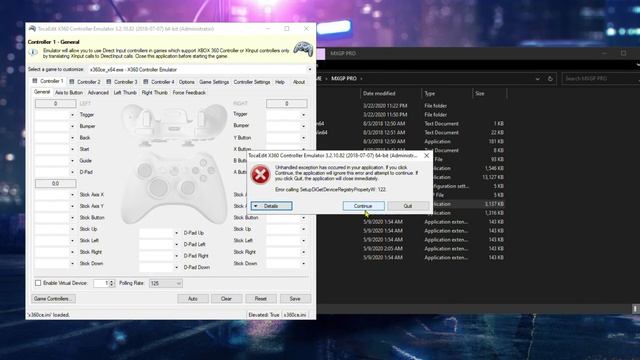Screen dimensions: 640x360
Task: Switch to the Controller 3 tab
Action: pyautogui.click(x=122, y=82)
